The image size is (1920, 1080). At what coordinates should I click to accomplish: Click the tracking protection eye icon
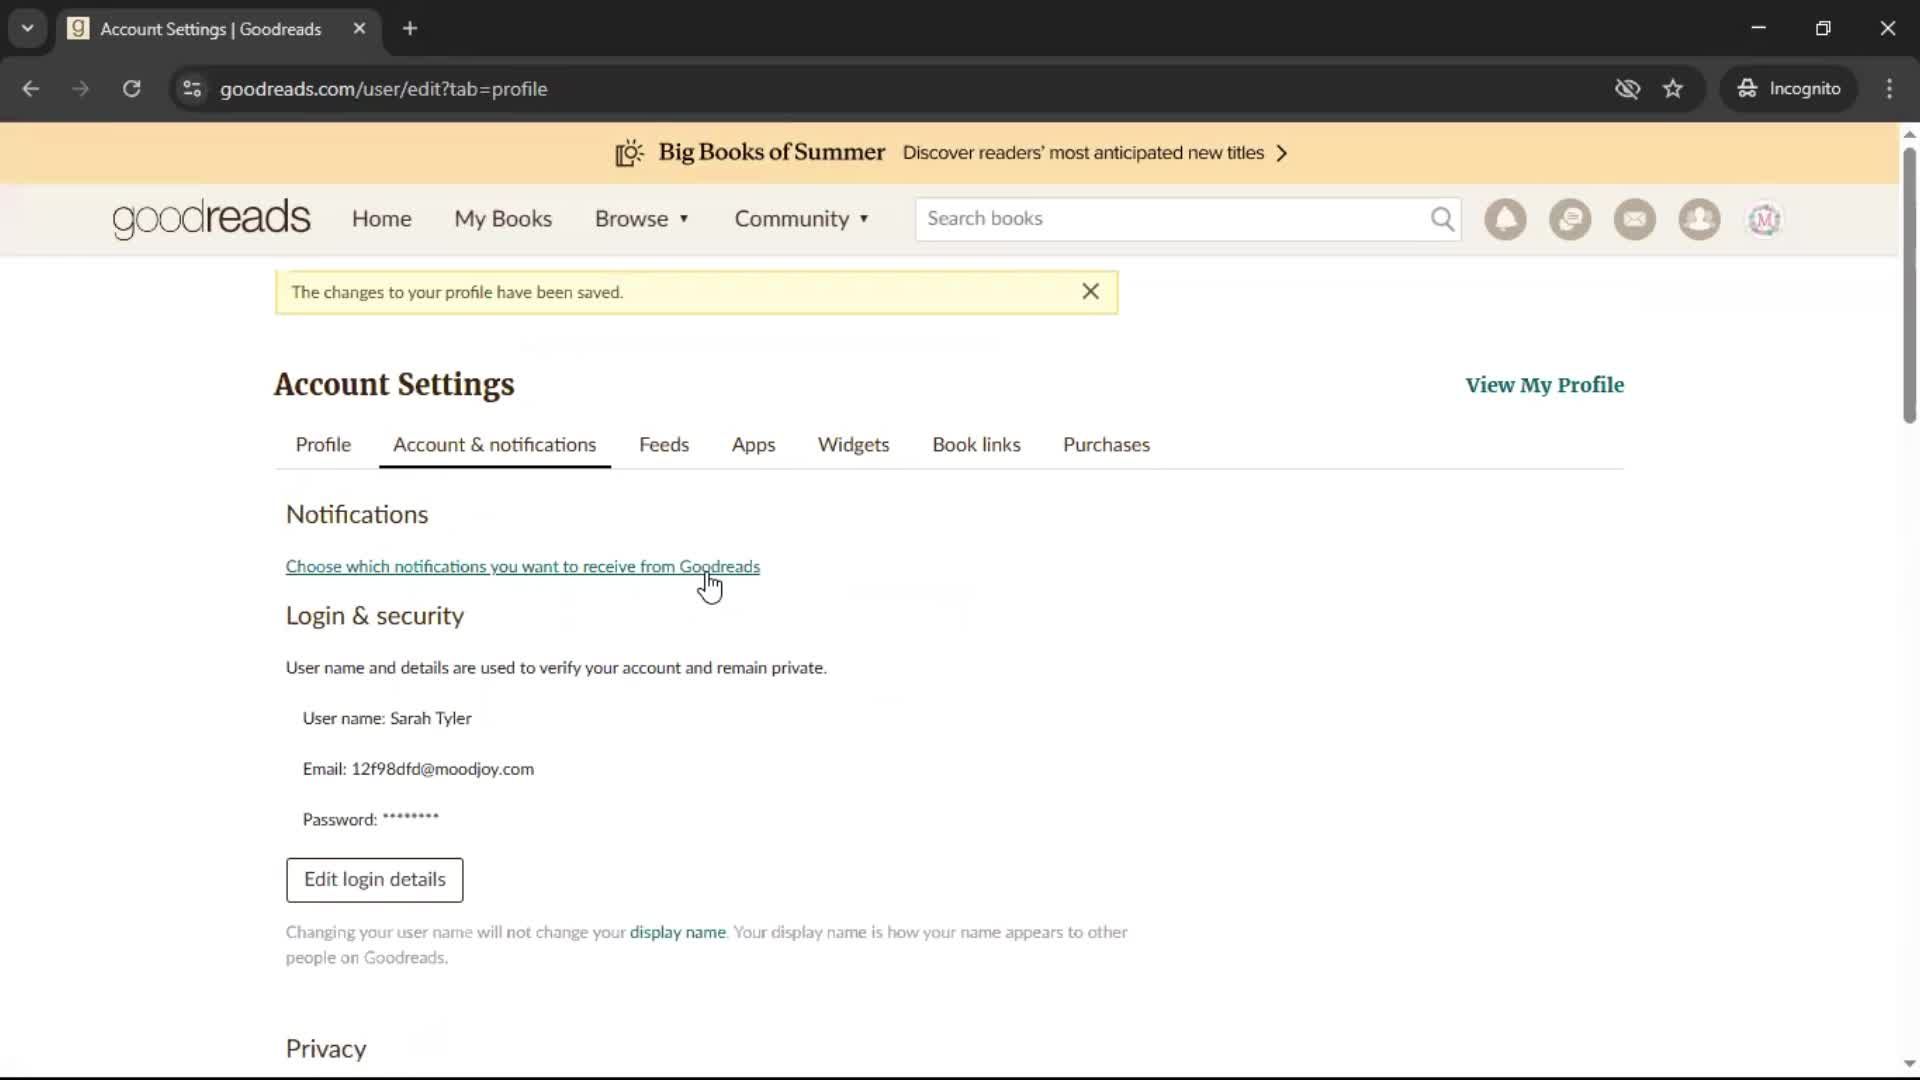1627,89
